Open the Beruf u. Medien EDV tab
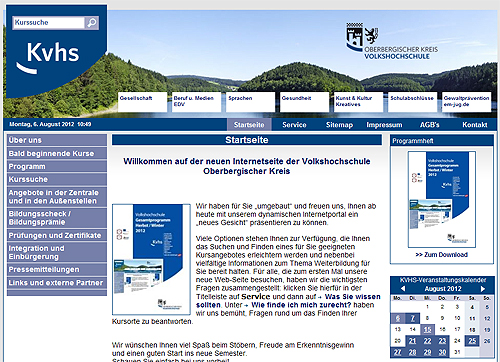The height and width of the screenshot is (362, 500). tap(196, 102)
